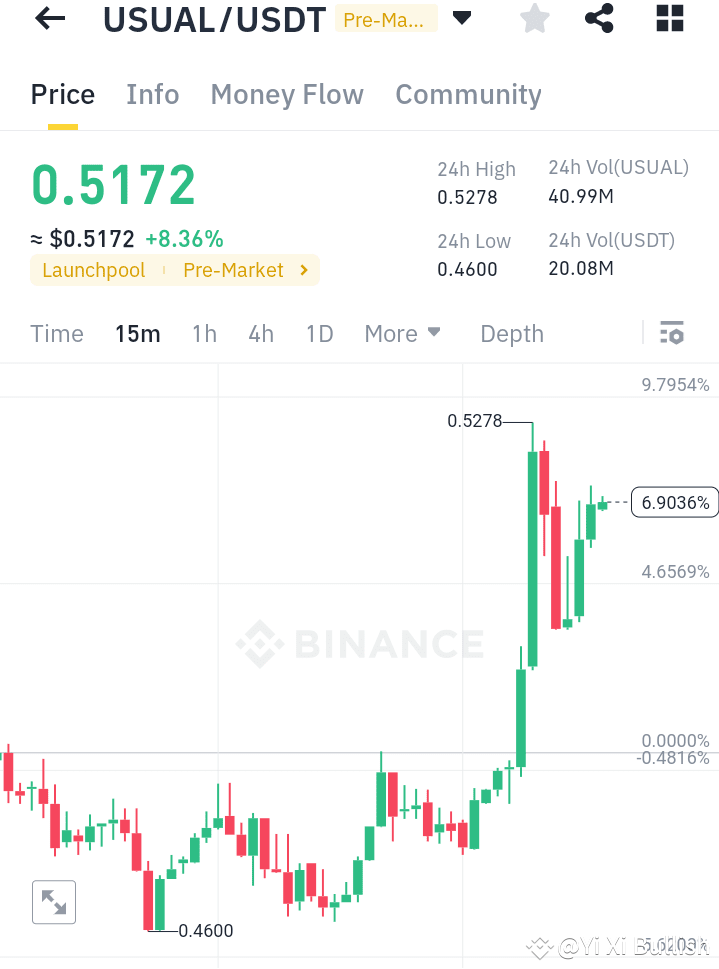Click the 6.9036% price percentage label

coord(674,502)
